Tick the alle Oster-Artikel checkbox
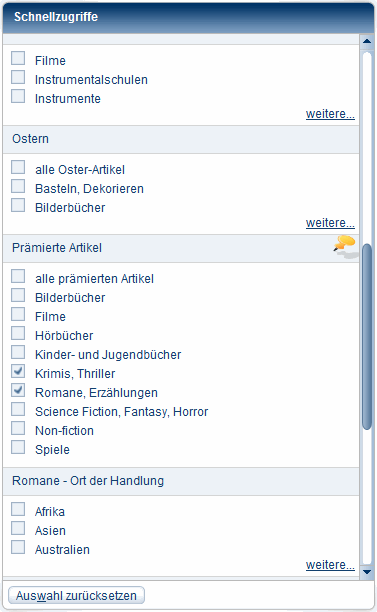 pyautogui.click(x=18, y=168)
